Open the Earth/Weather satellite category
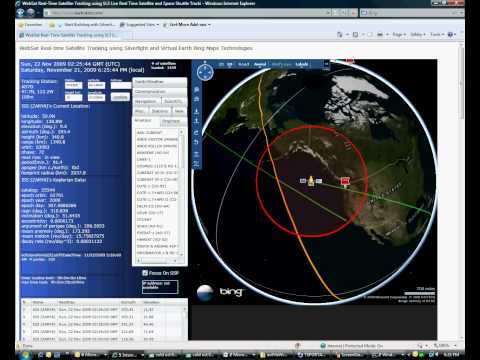 pos(159,82)
